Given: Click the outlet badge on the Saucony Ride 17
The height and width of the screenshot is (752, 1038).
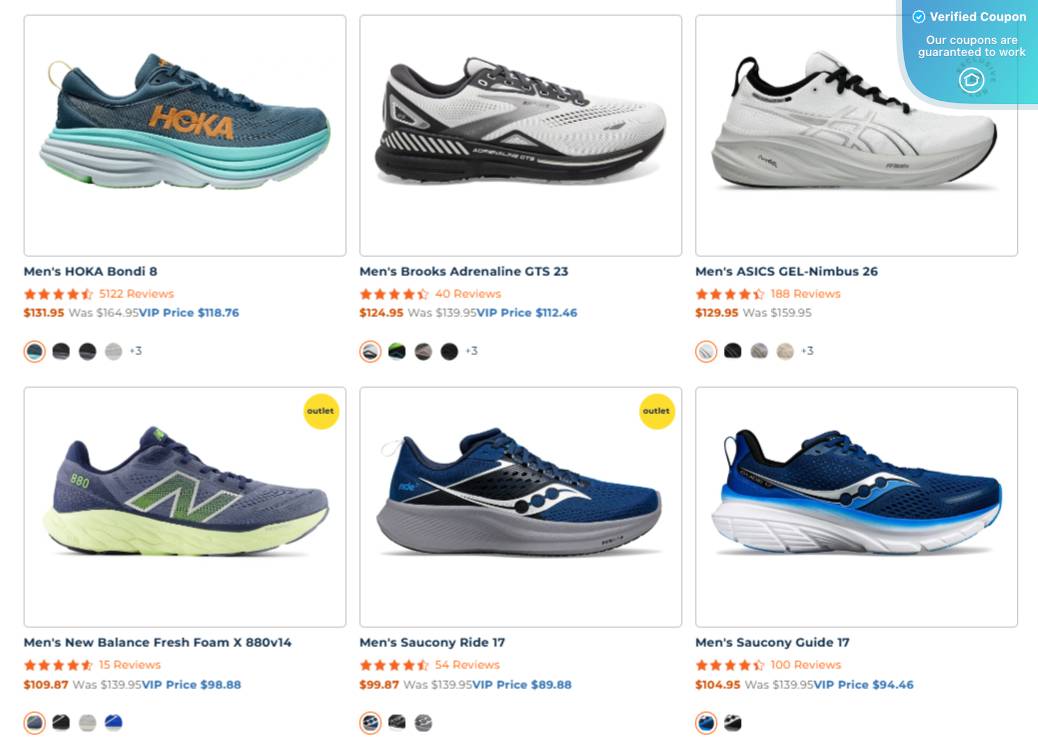Looking at the screenshot, I should click(656, 411).
